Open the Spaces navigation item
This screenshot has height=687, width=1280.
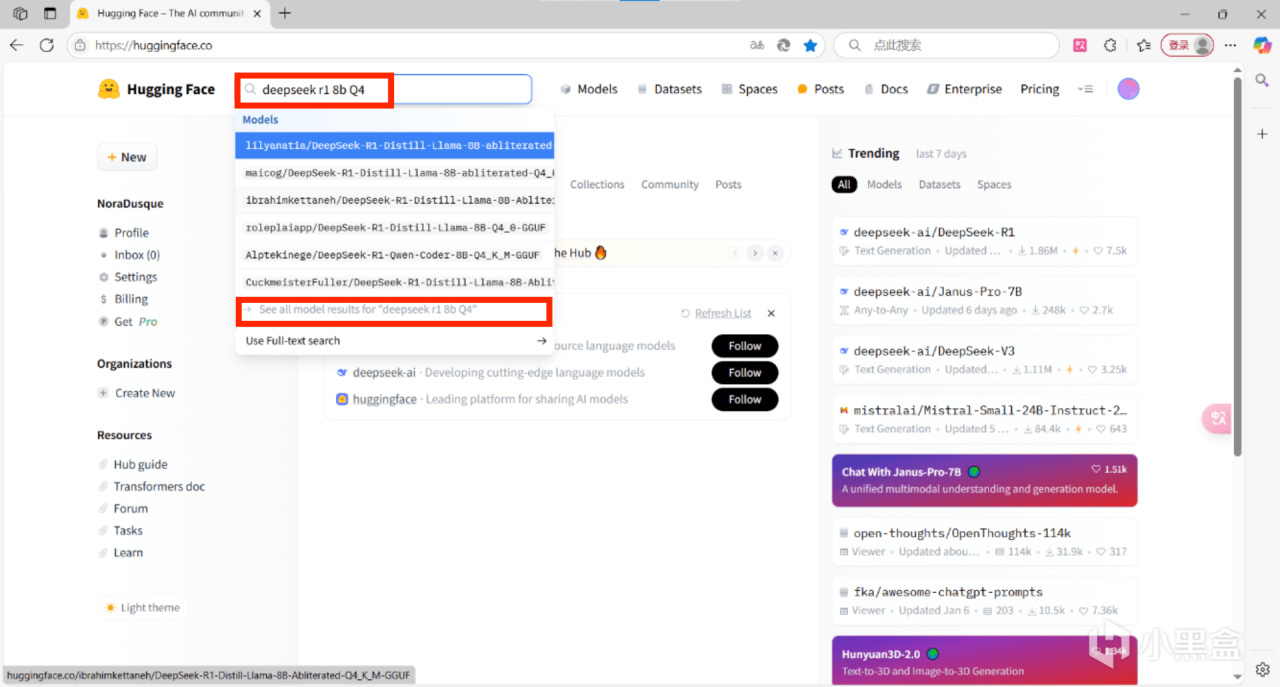click(749, 89)
